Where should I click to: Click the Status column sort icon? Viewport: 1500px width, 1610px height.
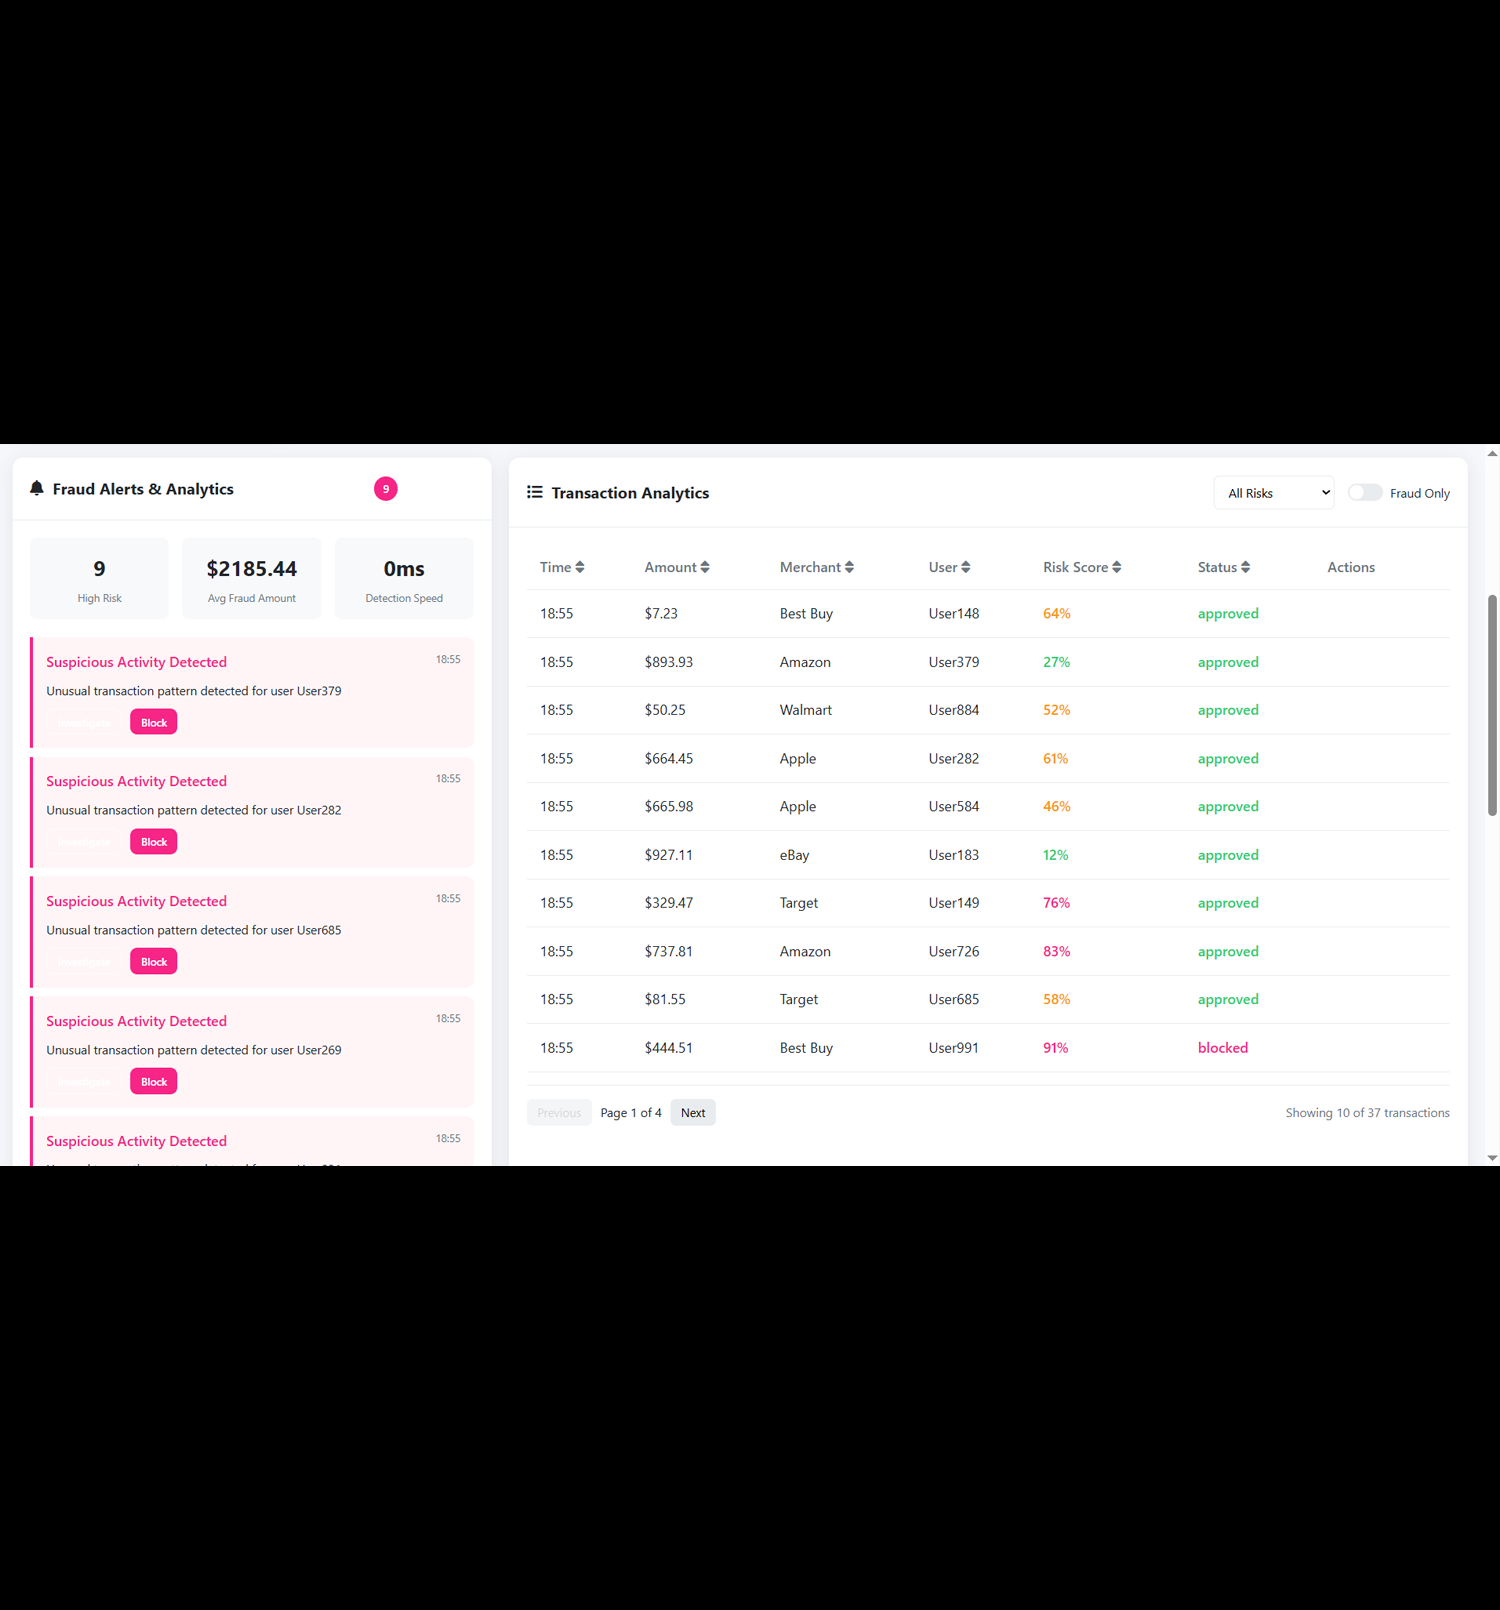[1245, 567]
